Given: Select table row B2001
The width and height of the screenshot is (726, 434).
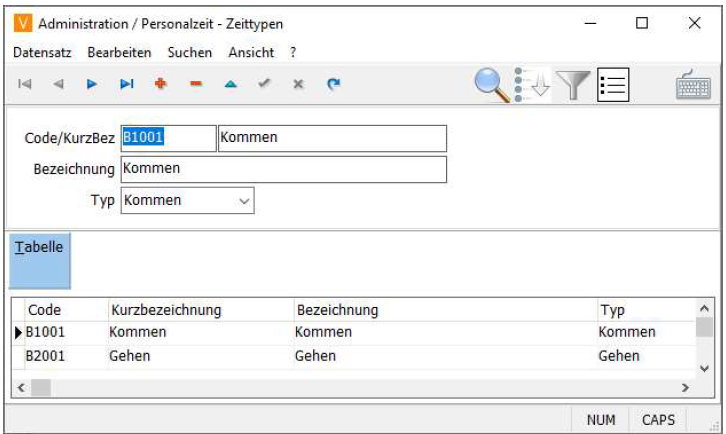Looking at the screenshot, I should pos(354,357).
